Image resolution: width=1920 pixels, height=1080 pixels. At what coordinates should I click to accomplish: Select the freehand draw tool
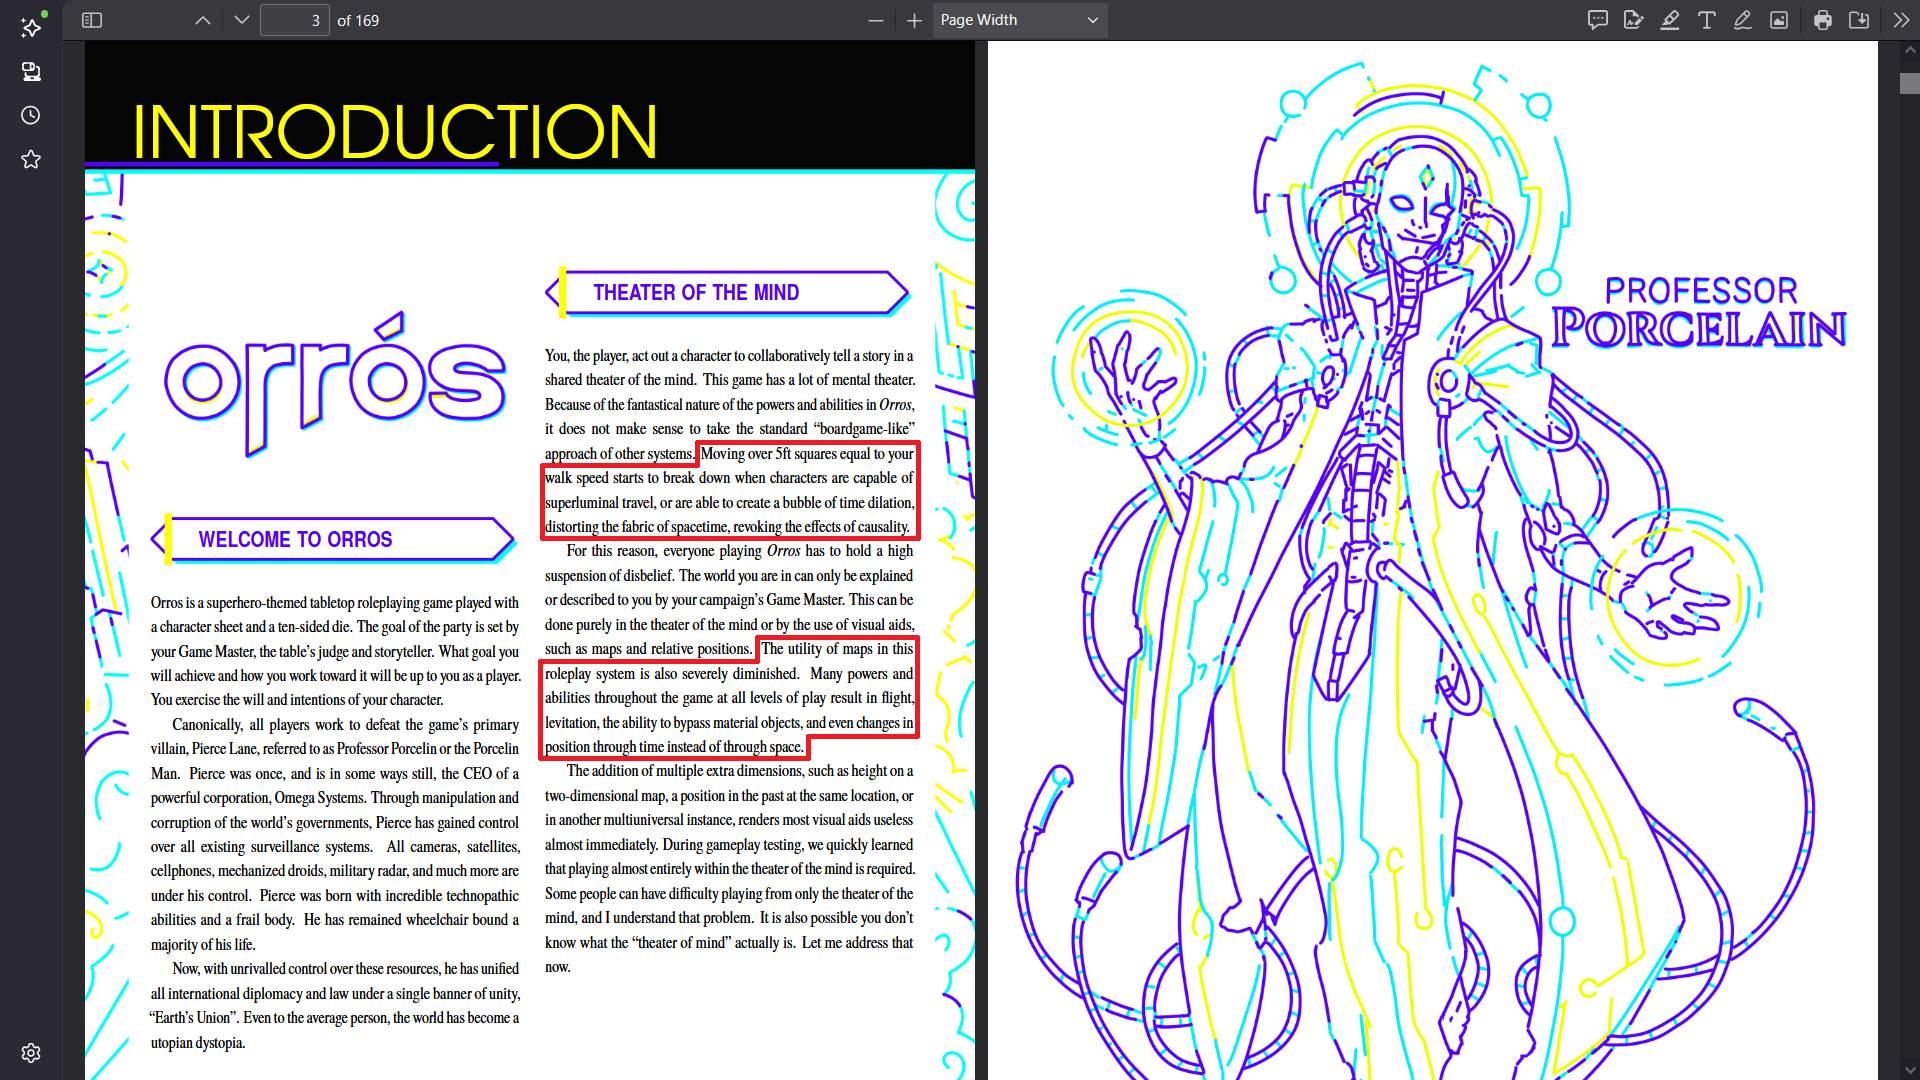pos(1743,20)
